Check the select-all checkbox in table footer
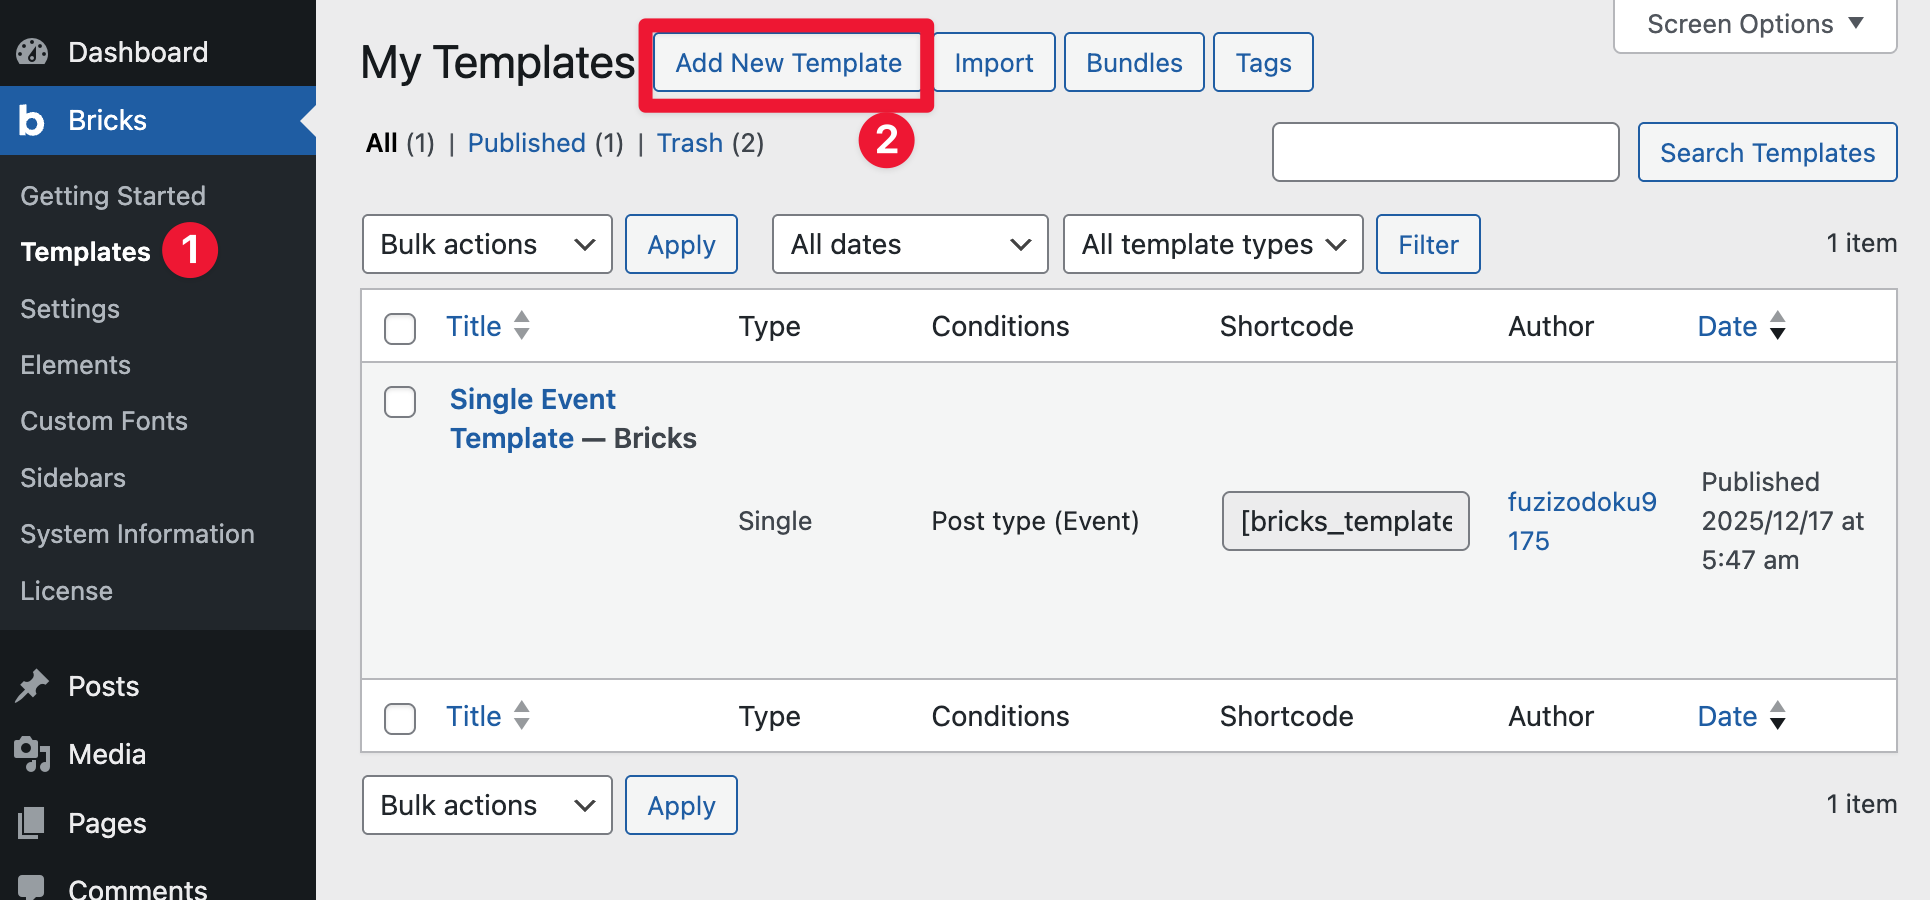The width and height of the screenshot is (1930, 900). 400,718
